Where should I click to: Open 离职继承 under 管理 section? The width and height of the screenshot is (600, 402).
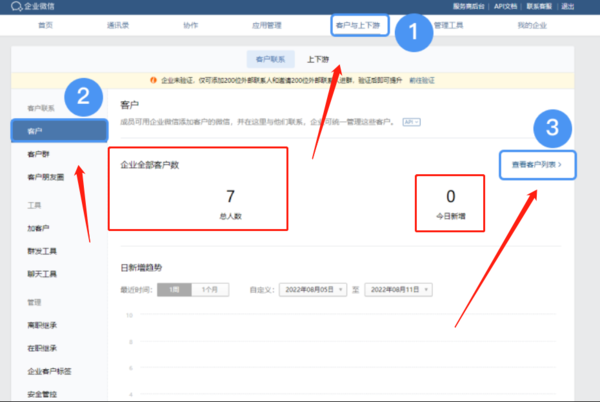click(41, 325)
